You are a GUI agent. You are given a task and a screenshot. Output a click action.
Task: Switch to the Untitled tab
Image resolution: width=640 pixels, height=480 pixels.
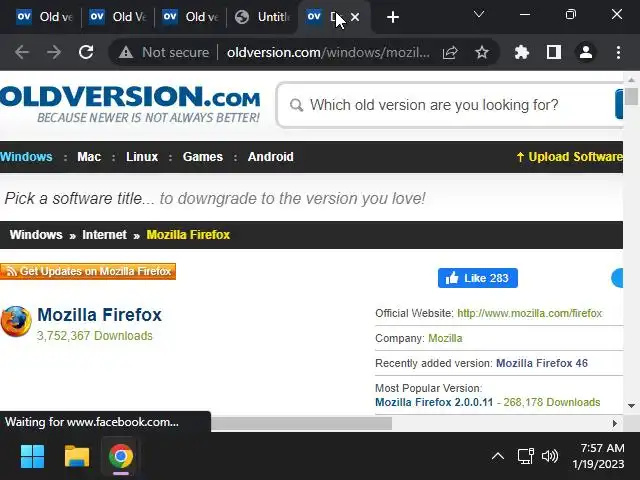[262, 17]
